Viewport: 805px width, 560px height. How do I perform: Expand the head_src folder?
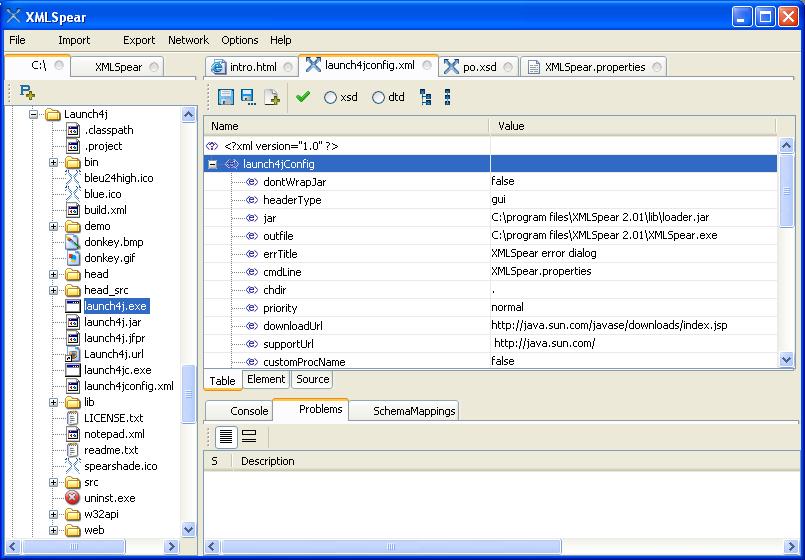tap(53, 290)
